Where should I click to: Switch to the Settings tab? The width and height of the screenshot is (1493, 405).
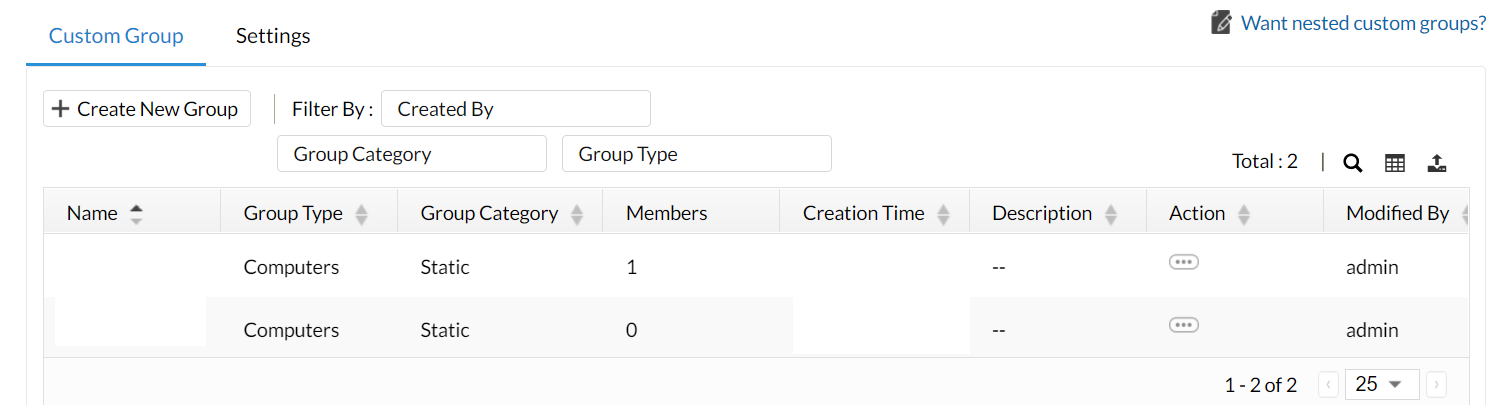pyautogui.click(x=273, y=36)
